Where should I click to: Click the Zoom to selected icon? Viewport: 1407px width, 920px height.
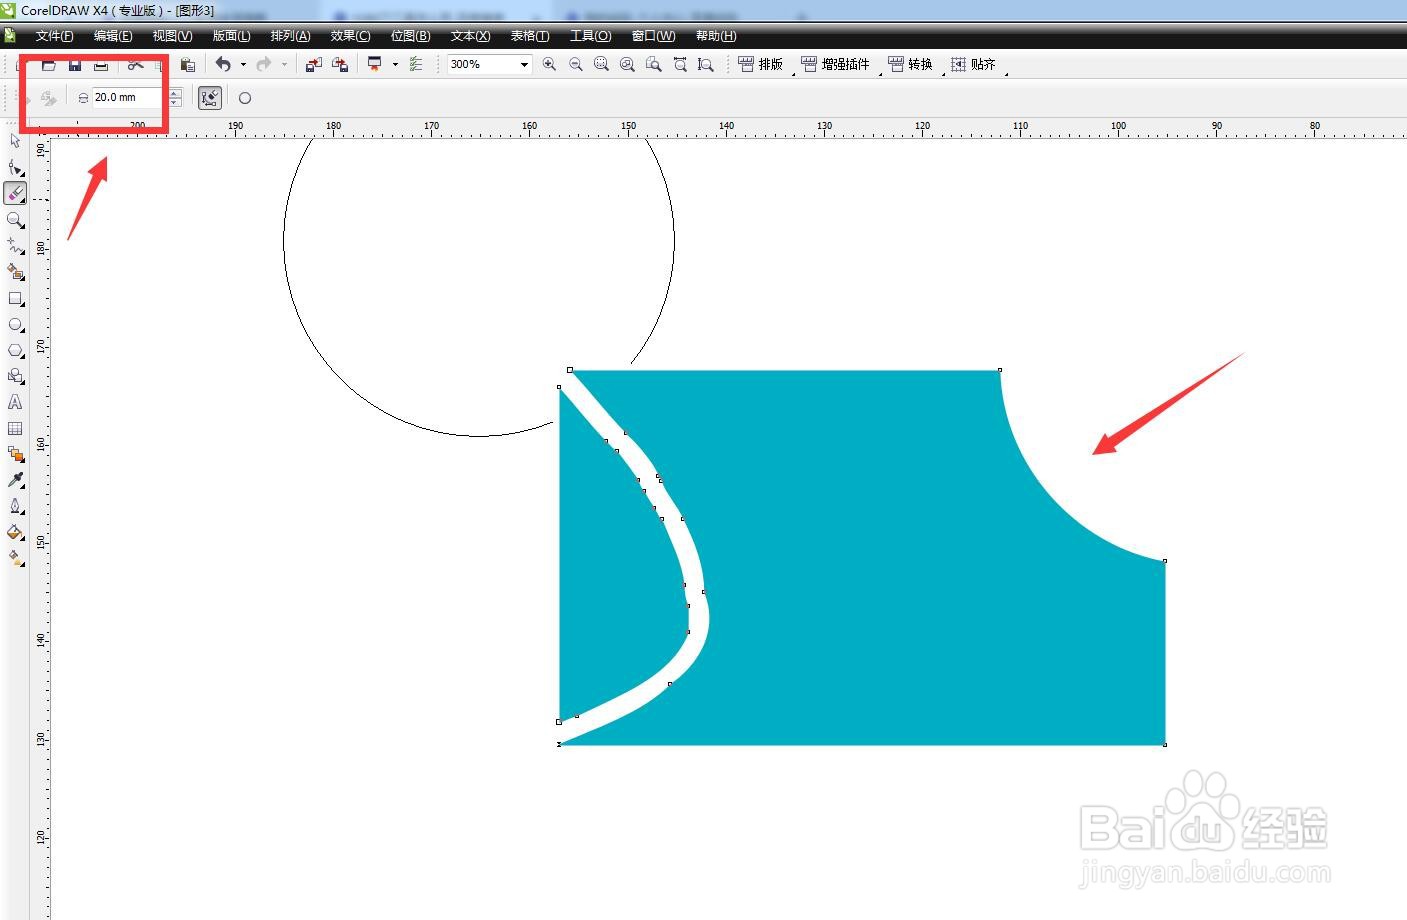601,64
